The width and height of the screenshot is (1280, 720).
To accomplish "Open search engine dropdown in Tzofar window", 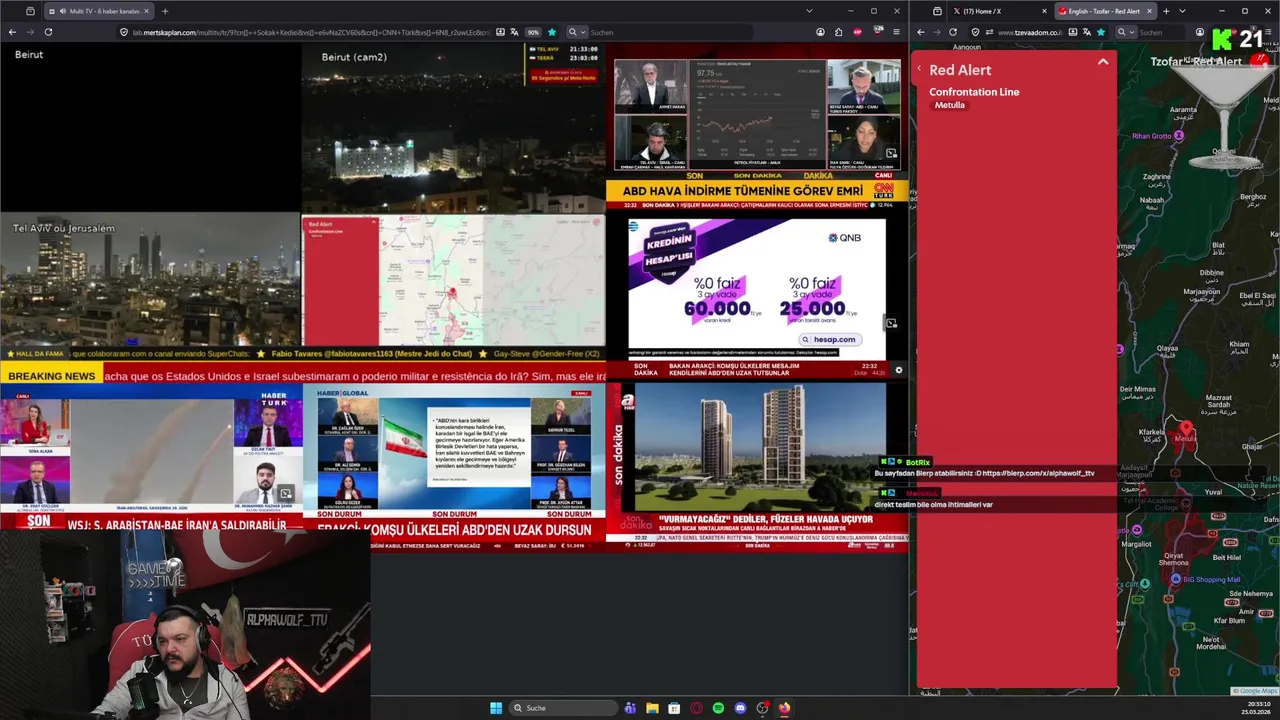I will (x=1124, y=32).
